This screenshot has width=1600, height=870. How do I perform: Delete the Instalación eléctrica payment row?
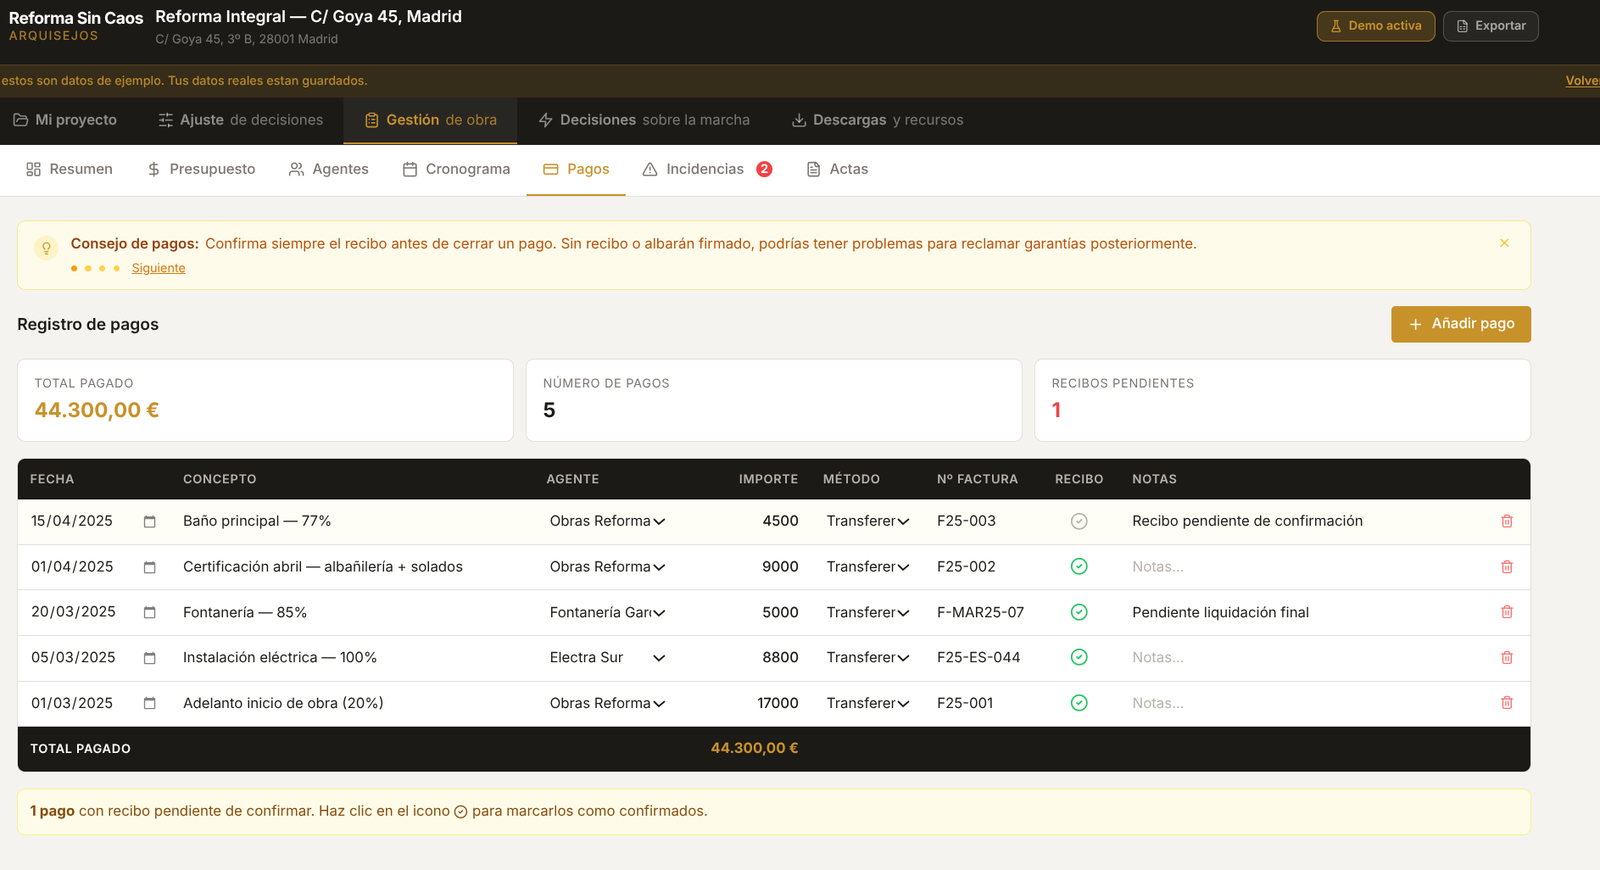1507,658
